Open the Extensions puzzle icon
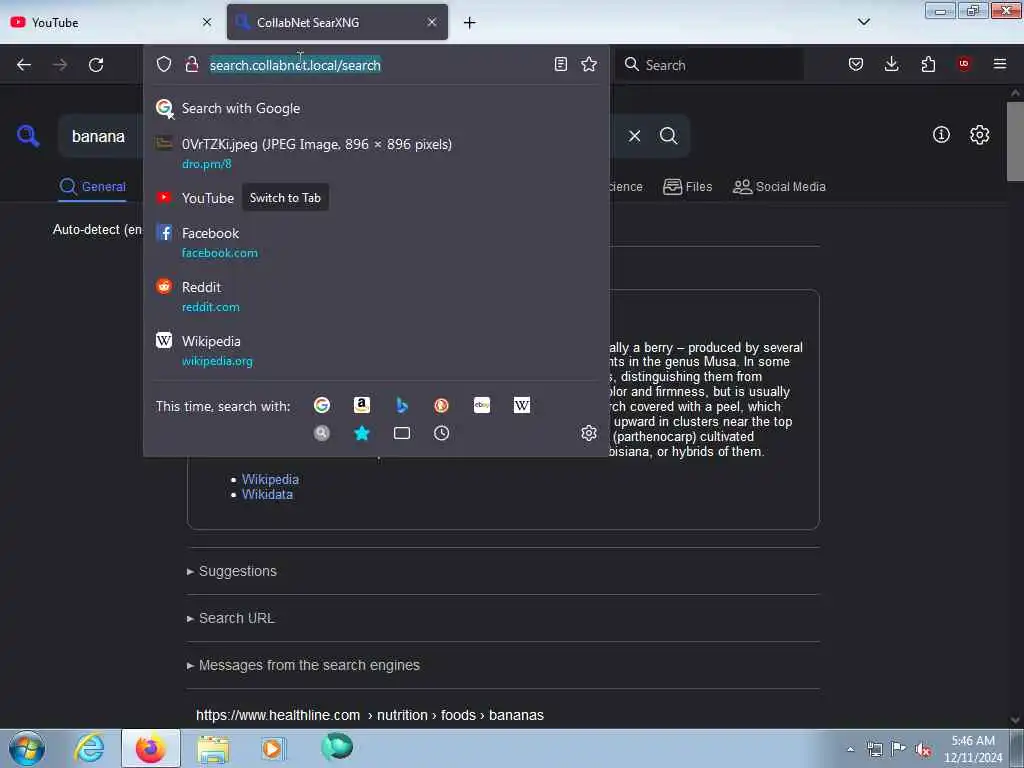 pyautogui.click(x=928, y=64)
